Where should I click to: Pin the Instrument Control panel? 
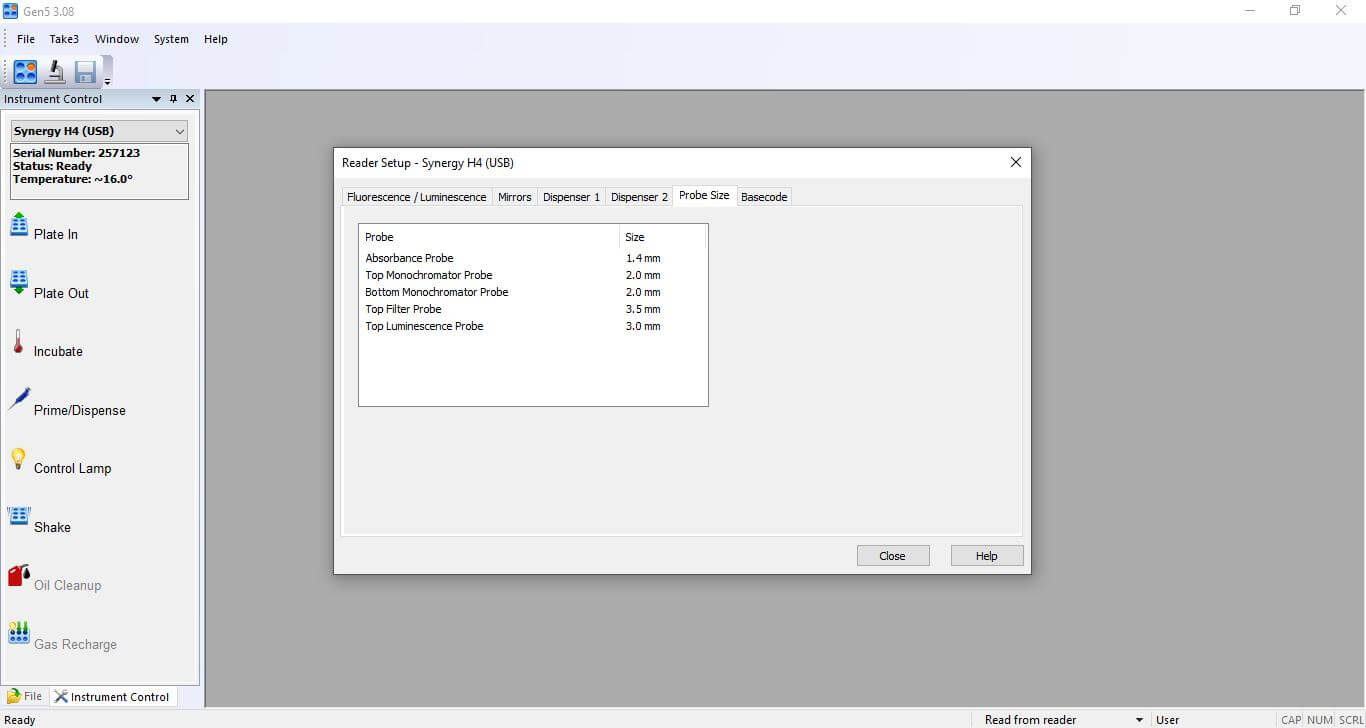click(x=173, y=99)
